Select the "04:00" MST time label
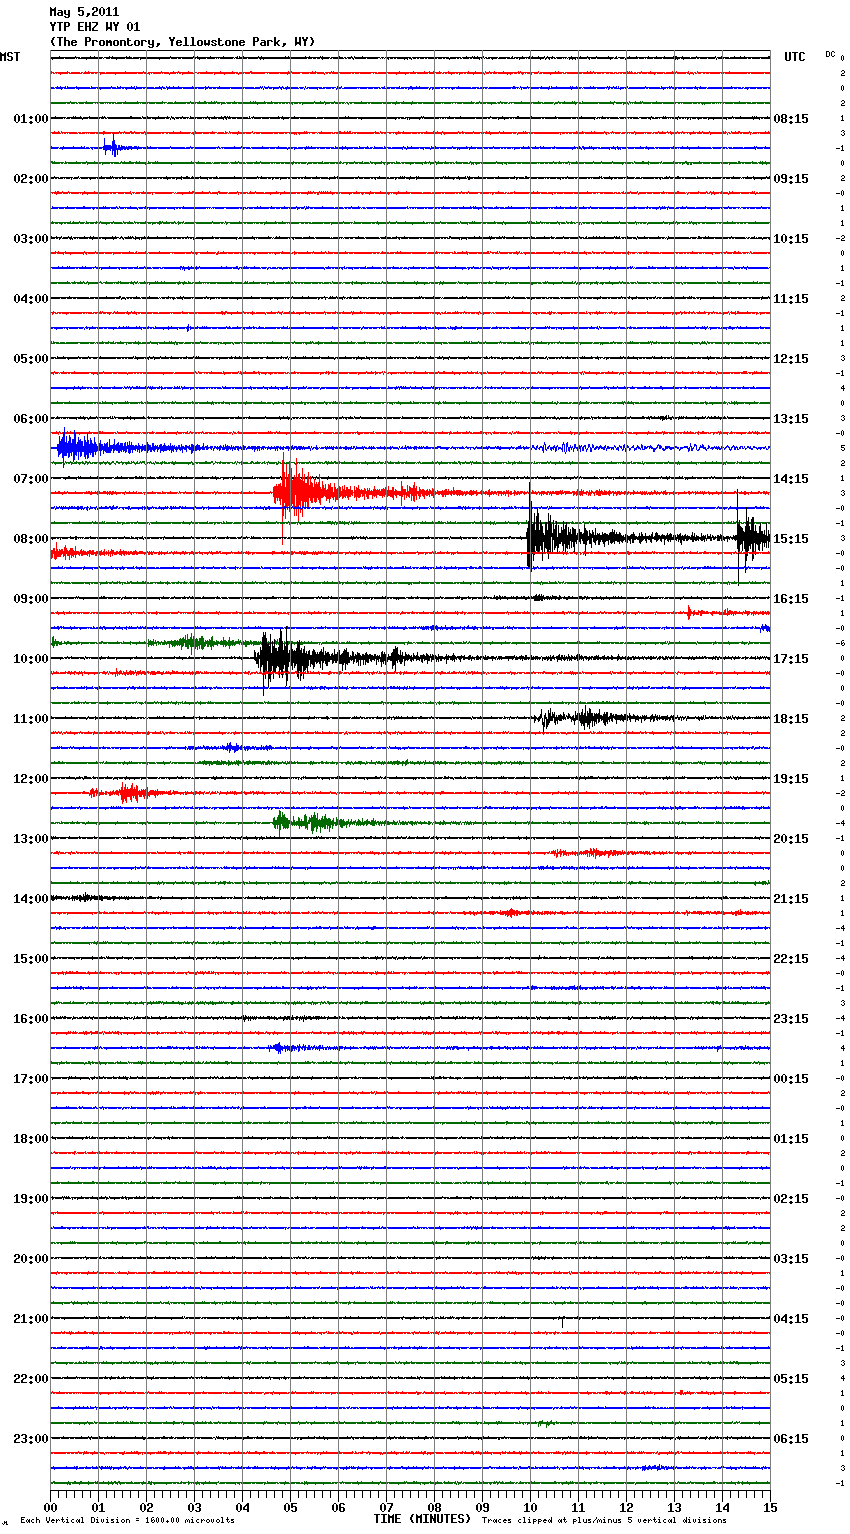850x1534 pixels. [x=31, y=299]
